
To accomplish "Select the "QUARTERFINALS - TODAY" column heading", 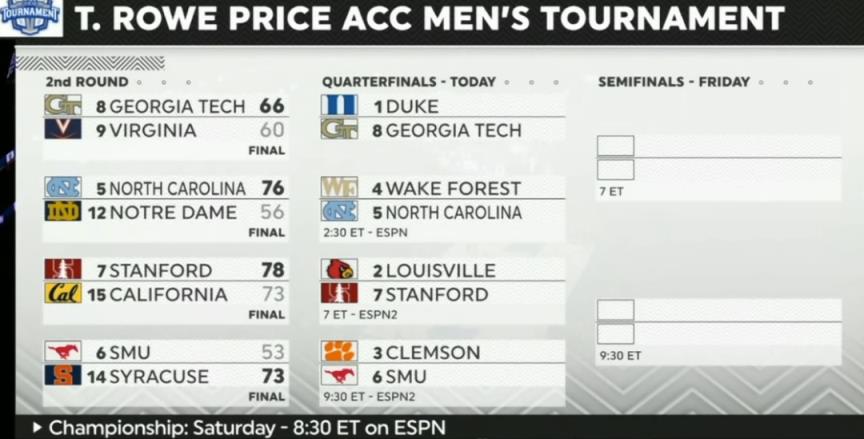I will tap(408, 82).
